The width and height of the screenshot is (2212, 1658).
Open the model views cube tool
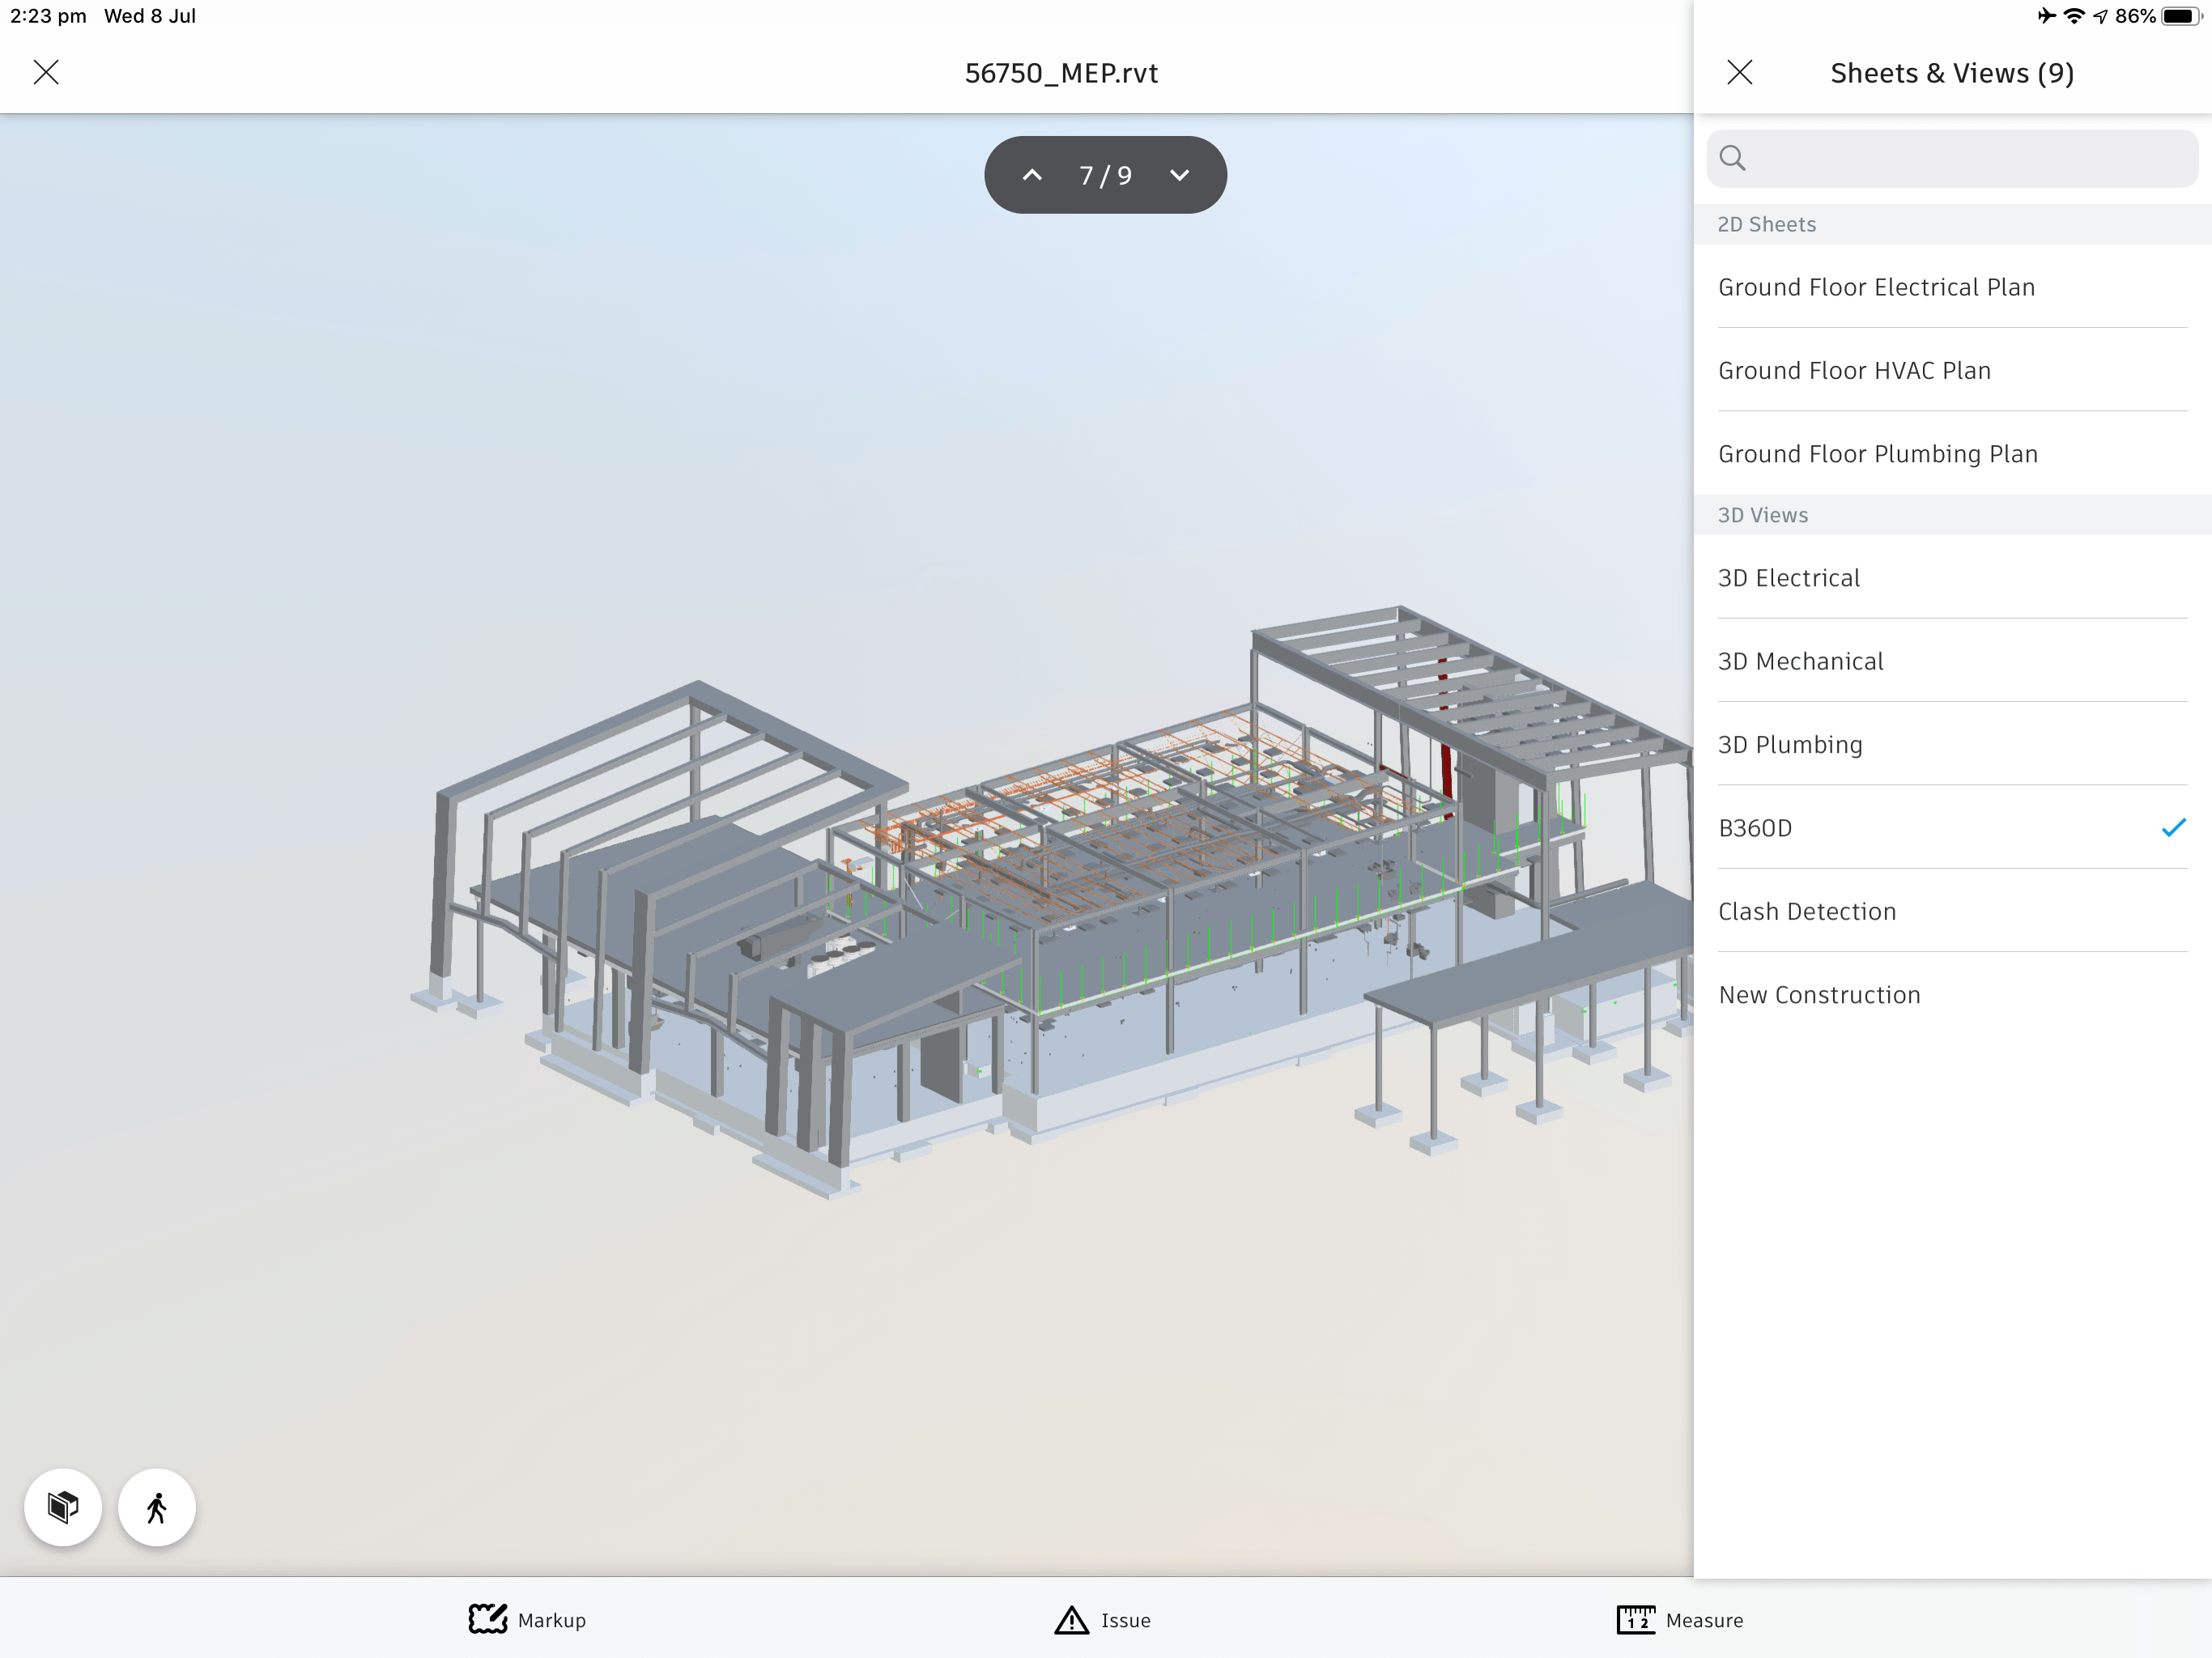(62, 1507)
